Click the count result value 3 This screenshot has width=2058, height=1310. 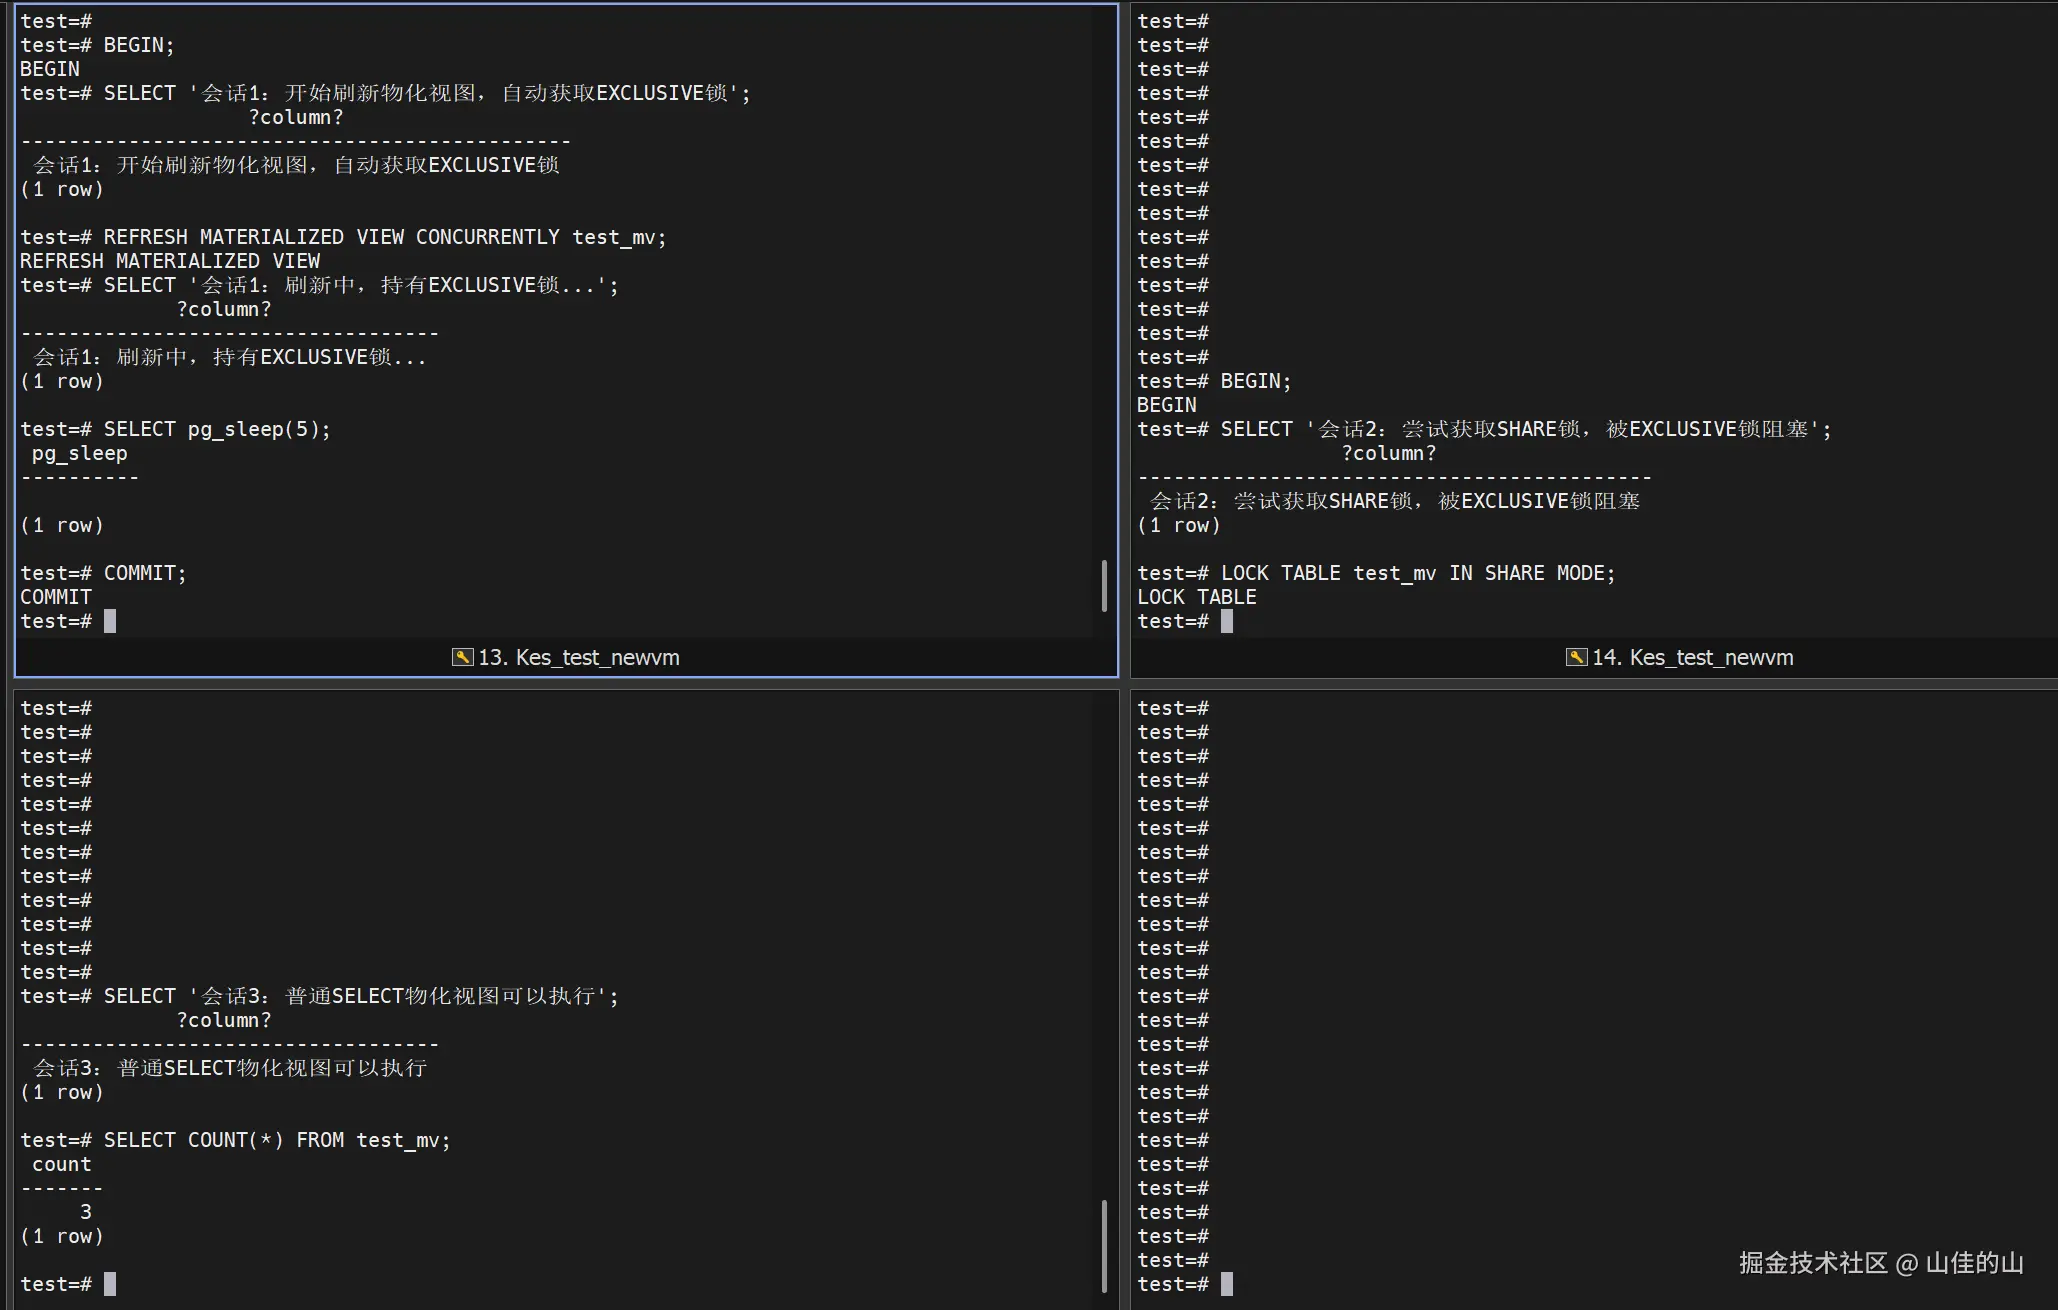pyautogui.click(x=86, y=1212)
